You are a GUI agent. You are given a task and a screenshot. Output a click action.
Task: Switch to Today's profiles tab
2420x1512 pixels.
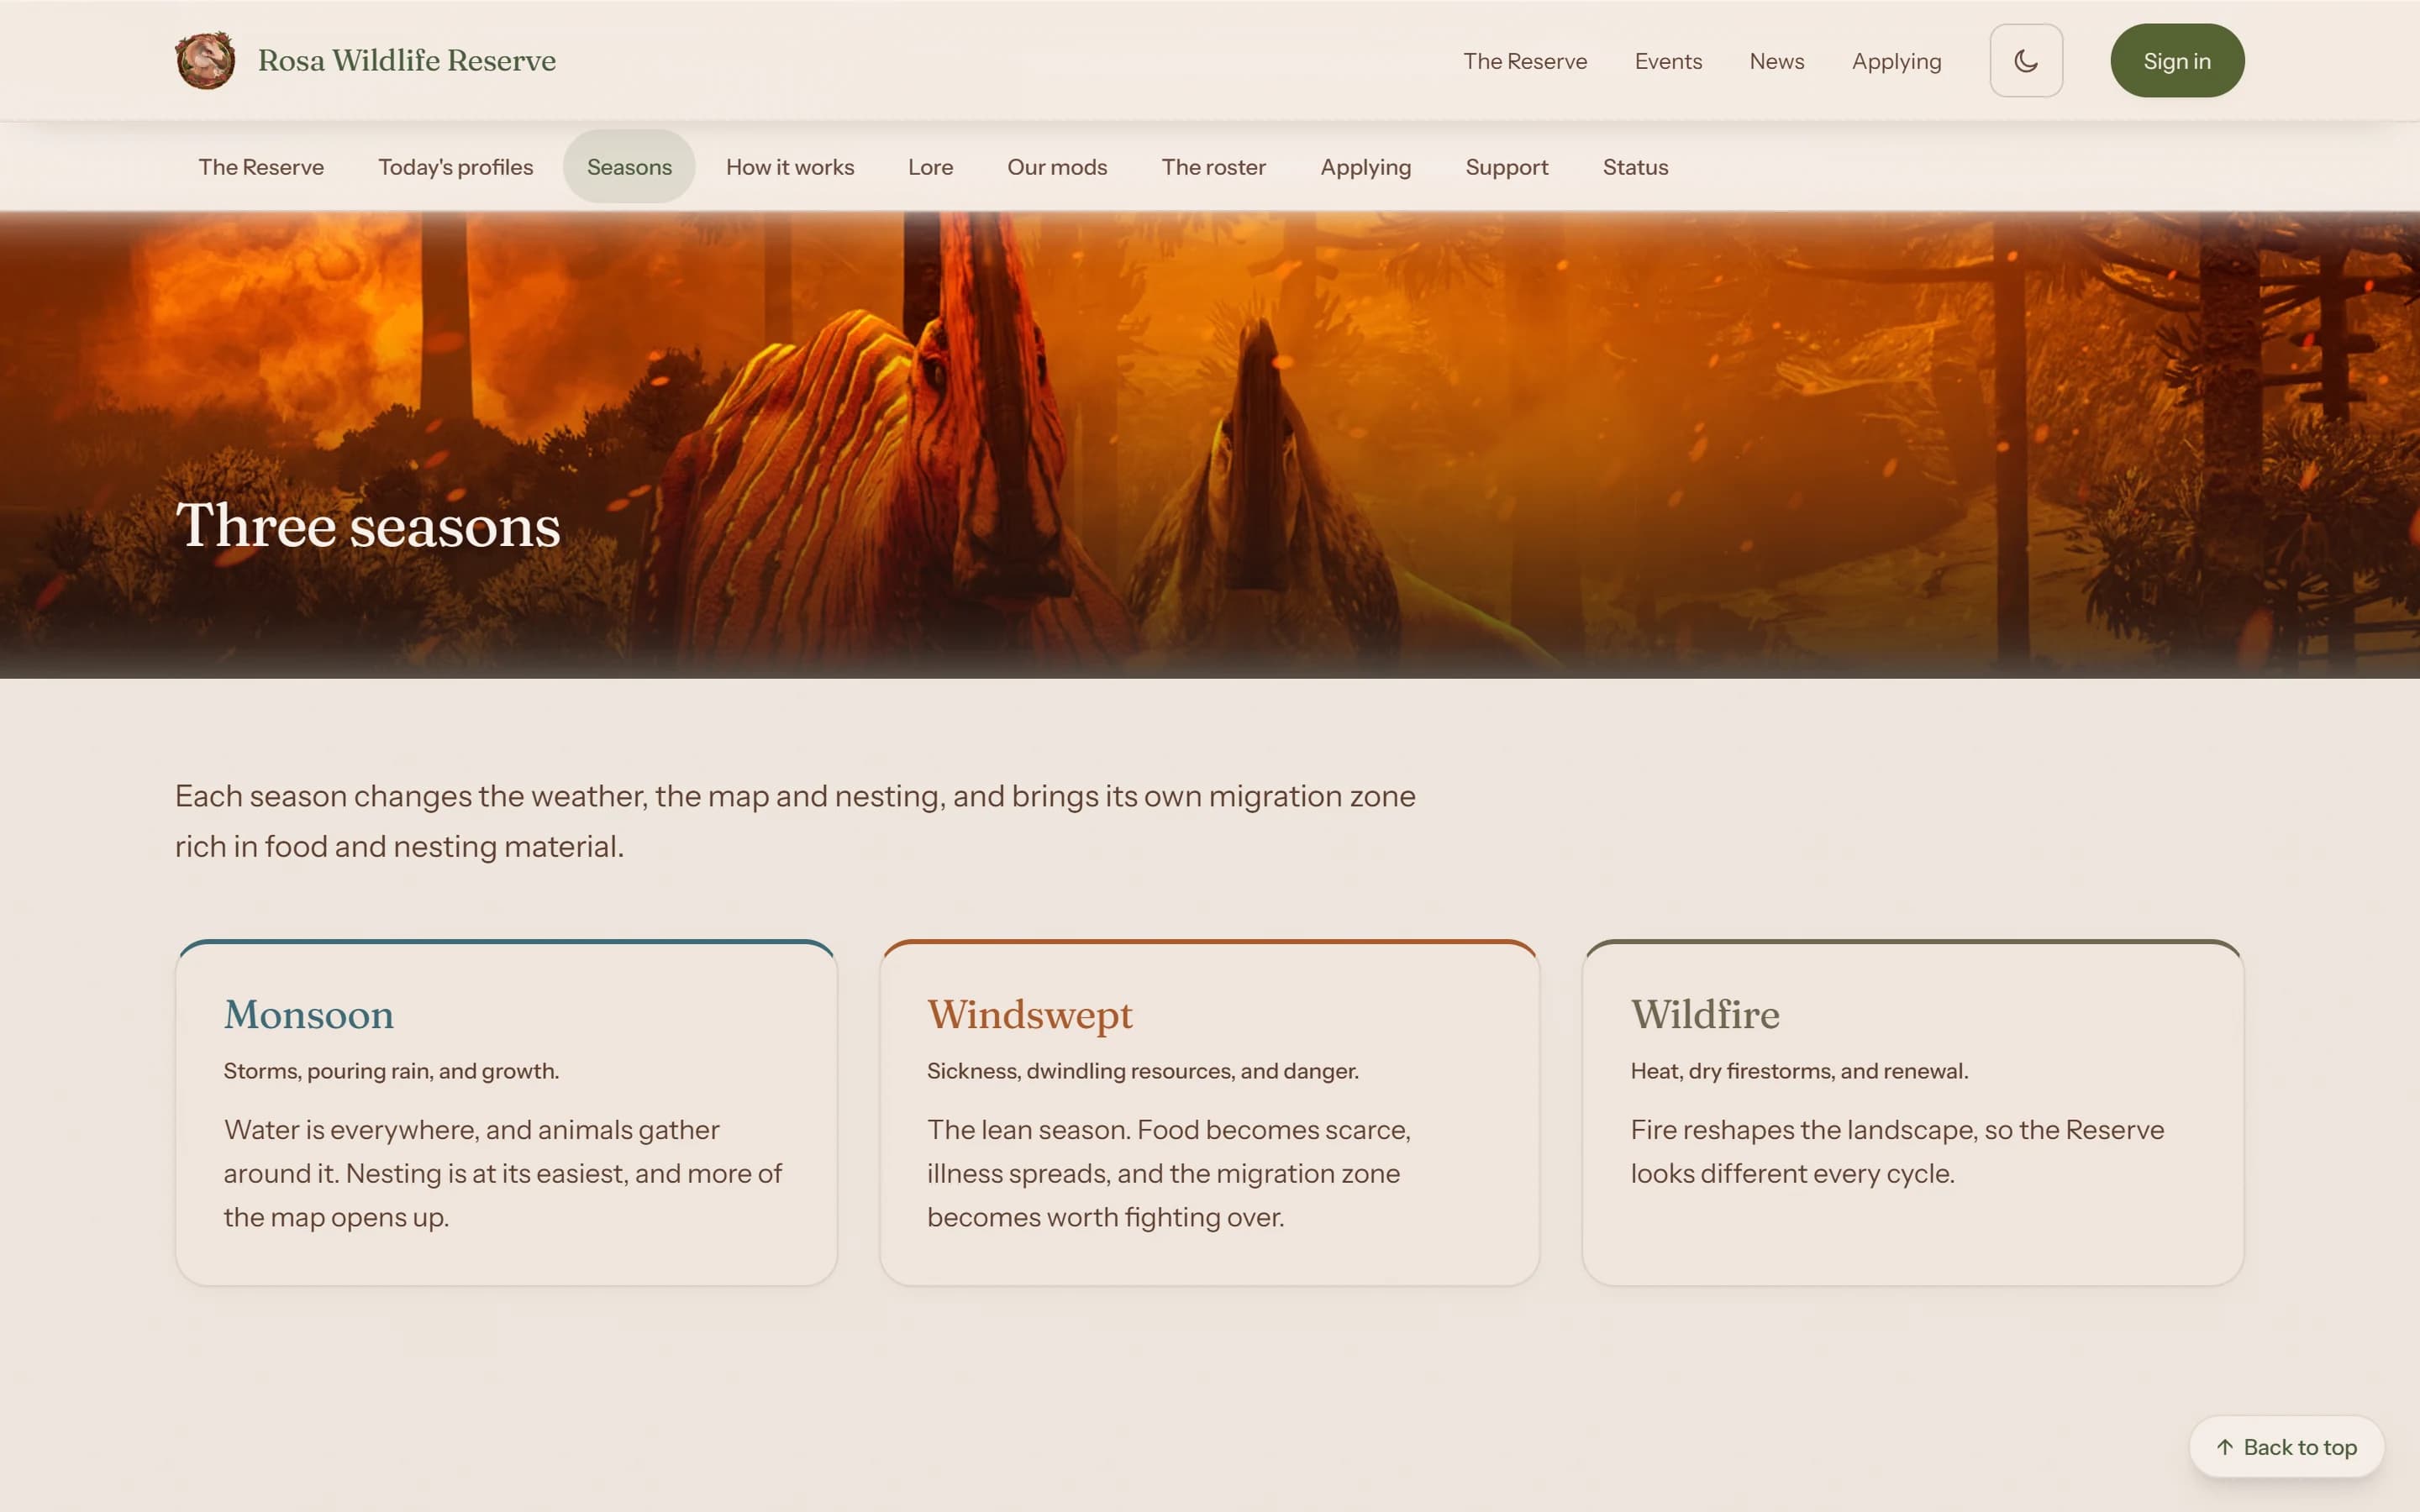click(456, 167)
